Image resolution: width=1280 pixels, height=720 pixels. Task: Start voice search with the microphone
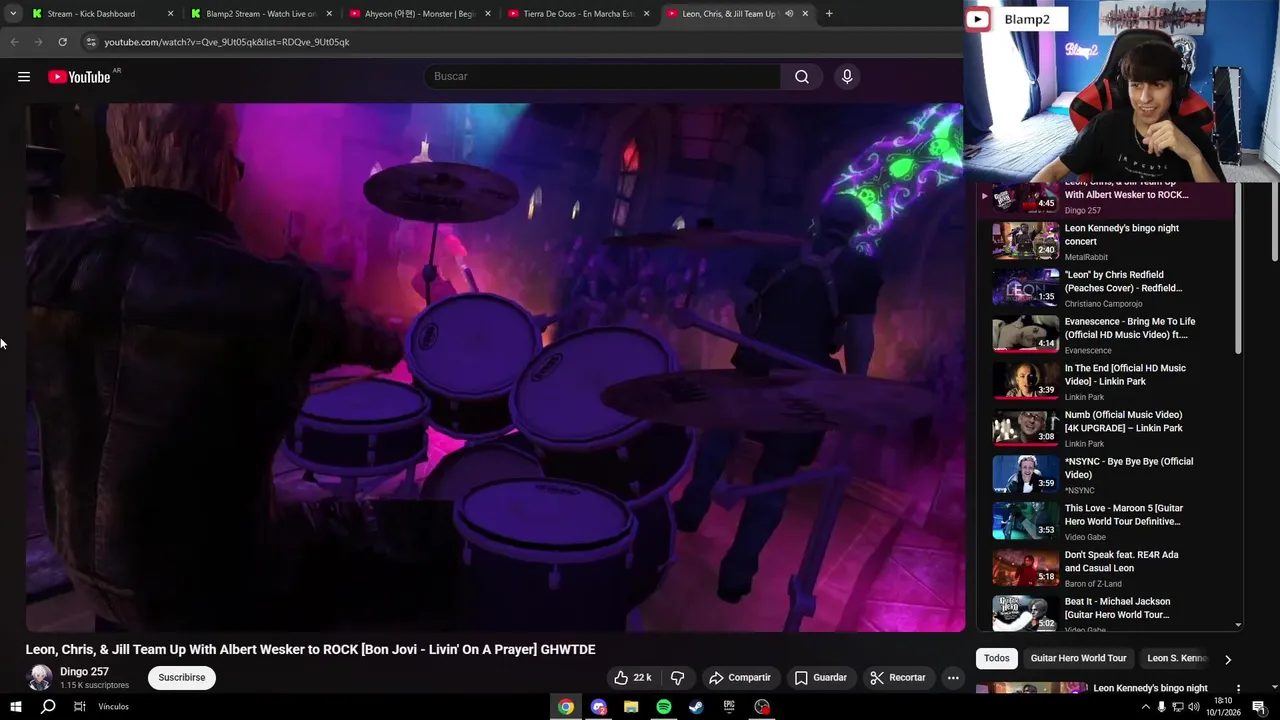pyautogui.click(x=847, y=76)
